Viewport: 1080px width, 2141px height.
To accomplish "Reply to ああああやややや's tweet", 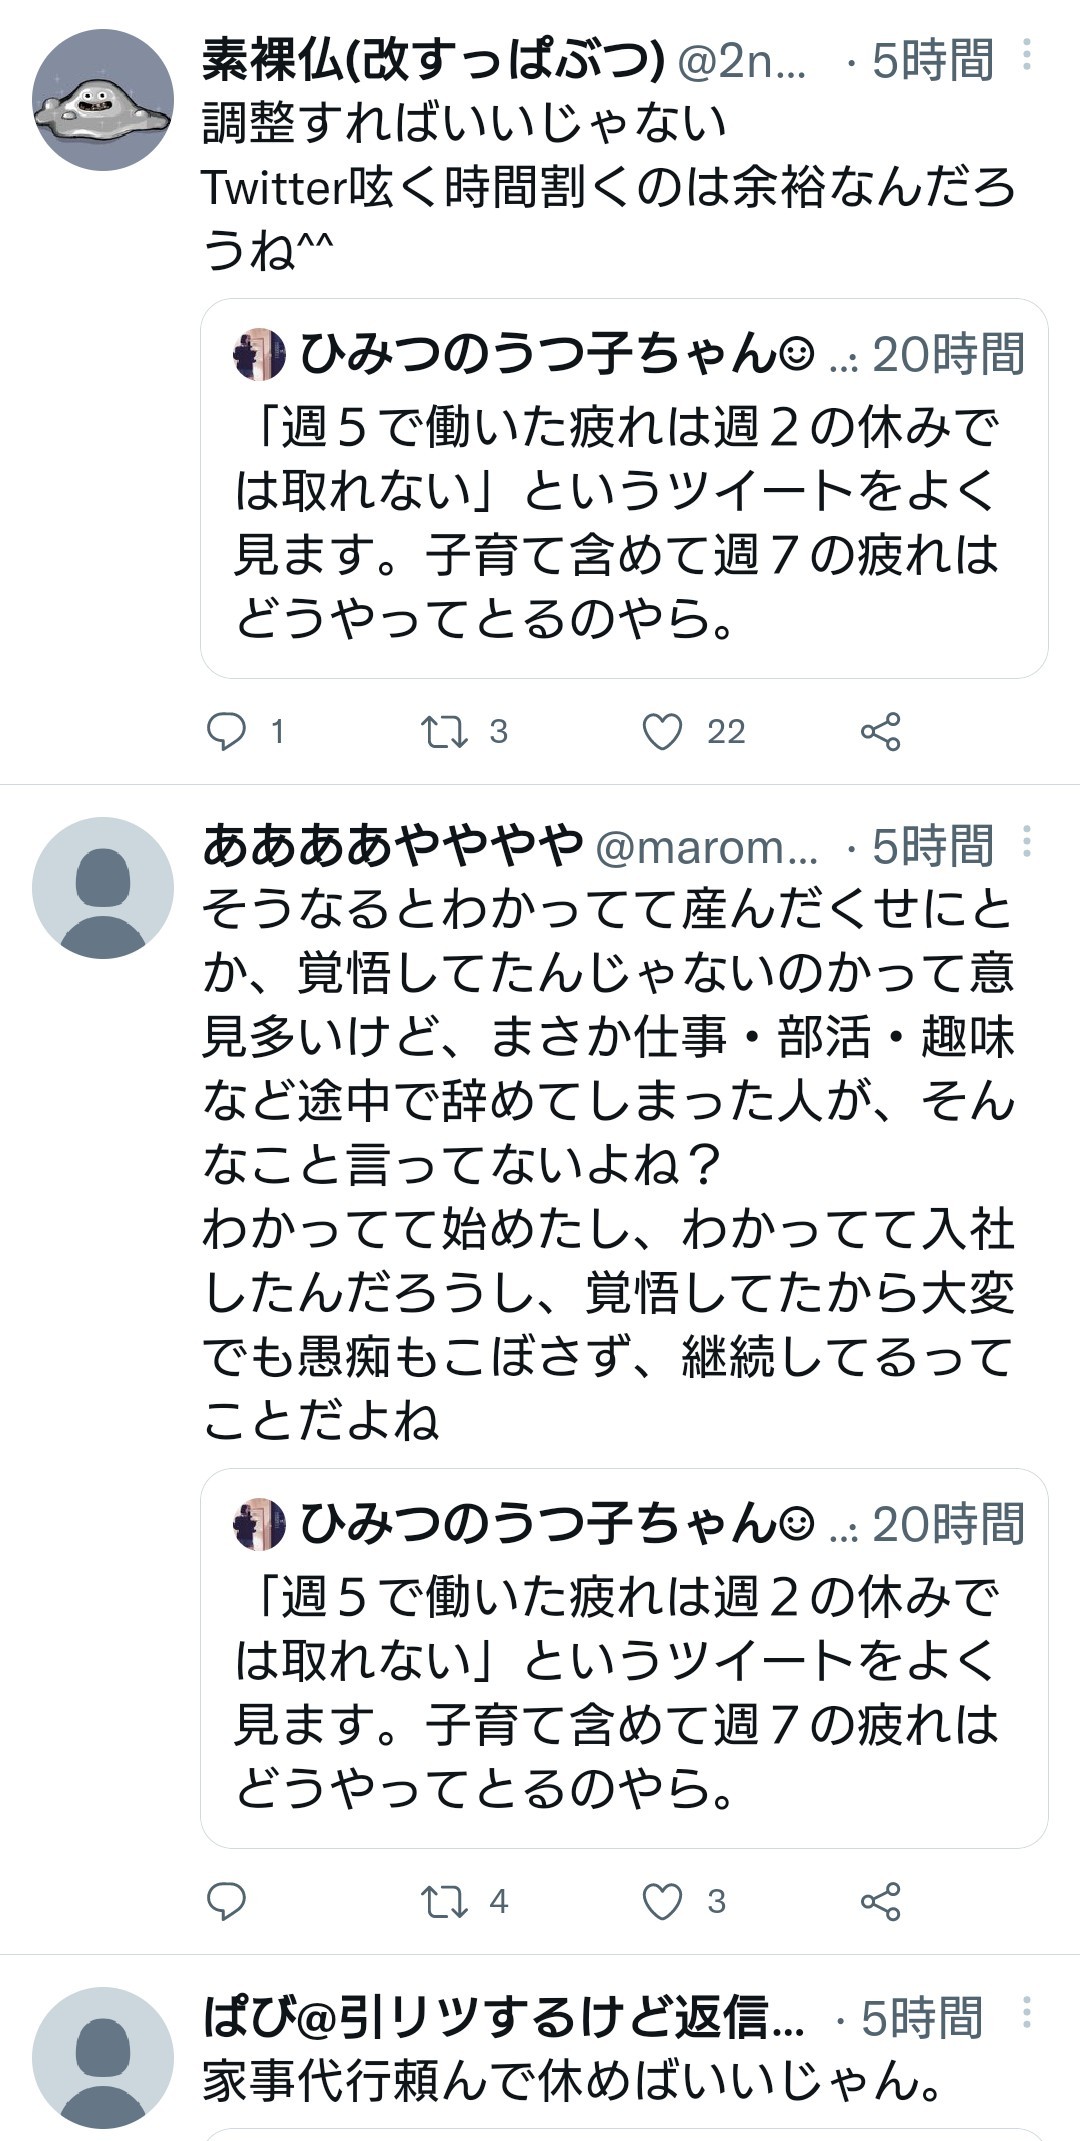I will [227, 1901].
